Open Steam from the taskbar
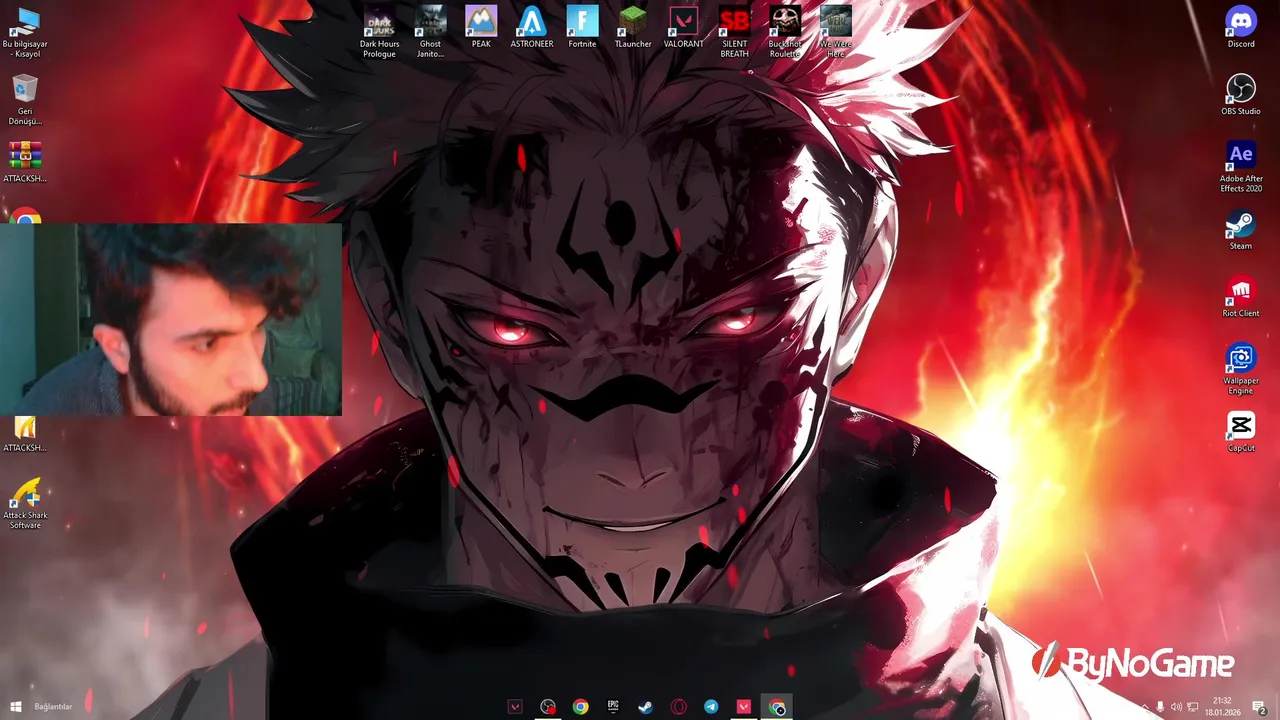 646,707
